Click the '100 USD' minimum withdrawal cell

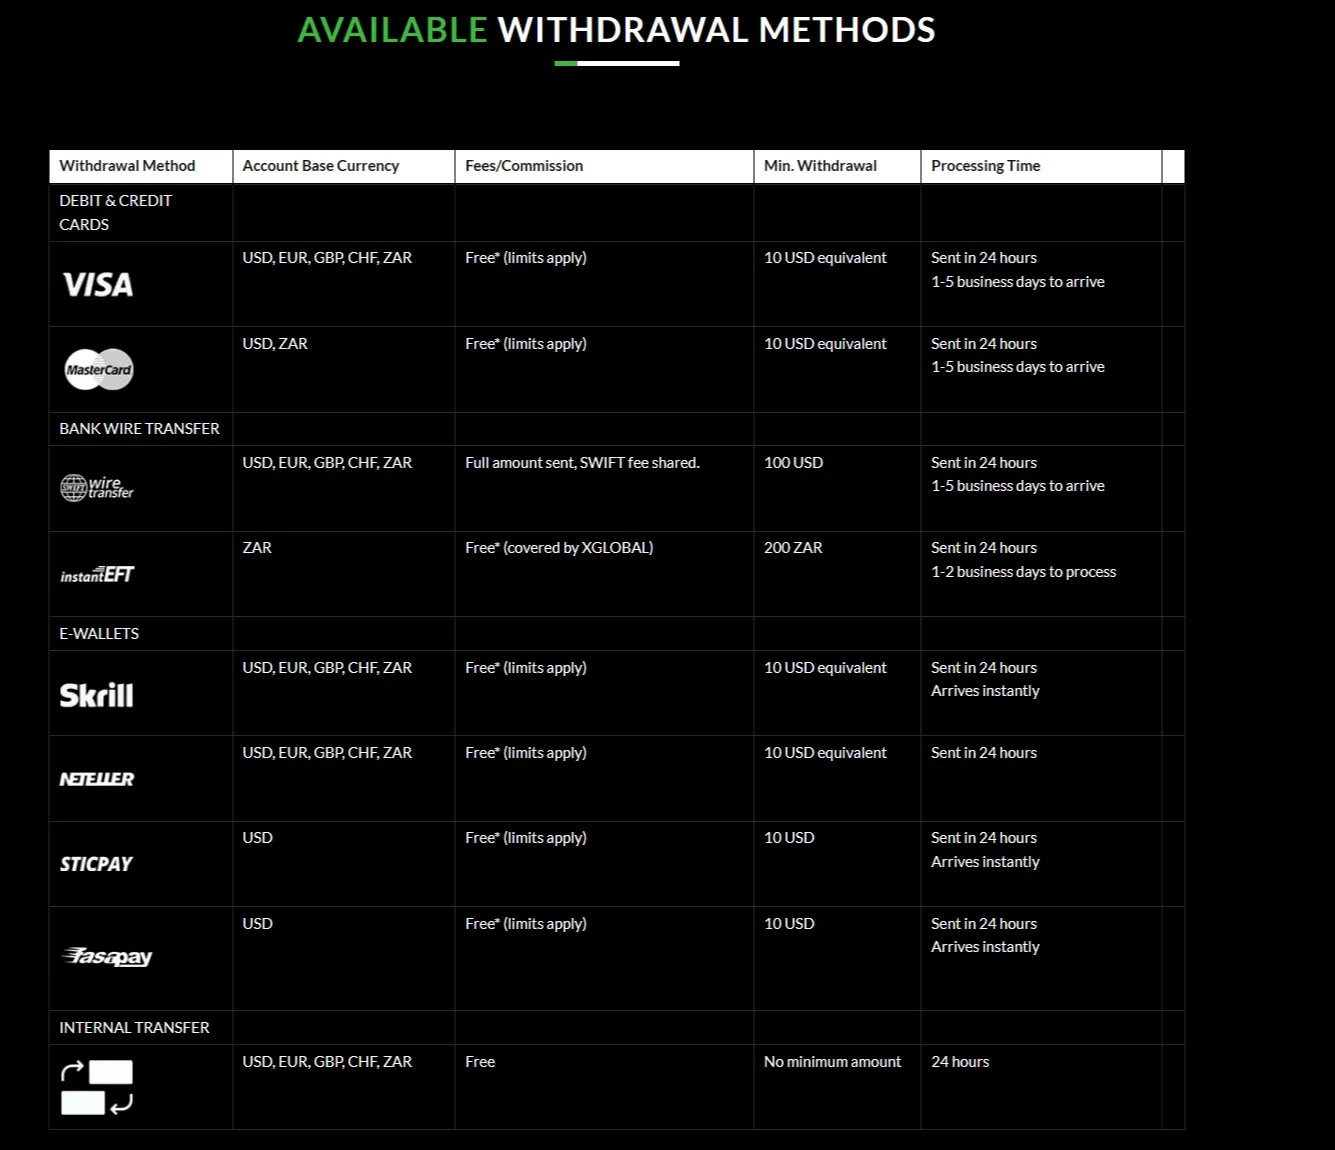click(x=793, y=462)
